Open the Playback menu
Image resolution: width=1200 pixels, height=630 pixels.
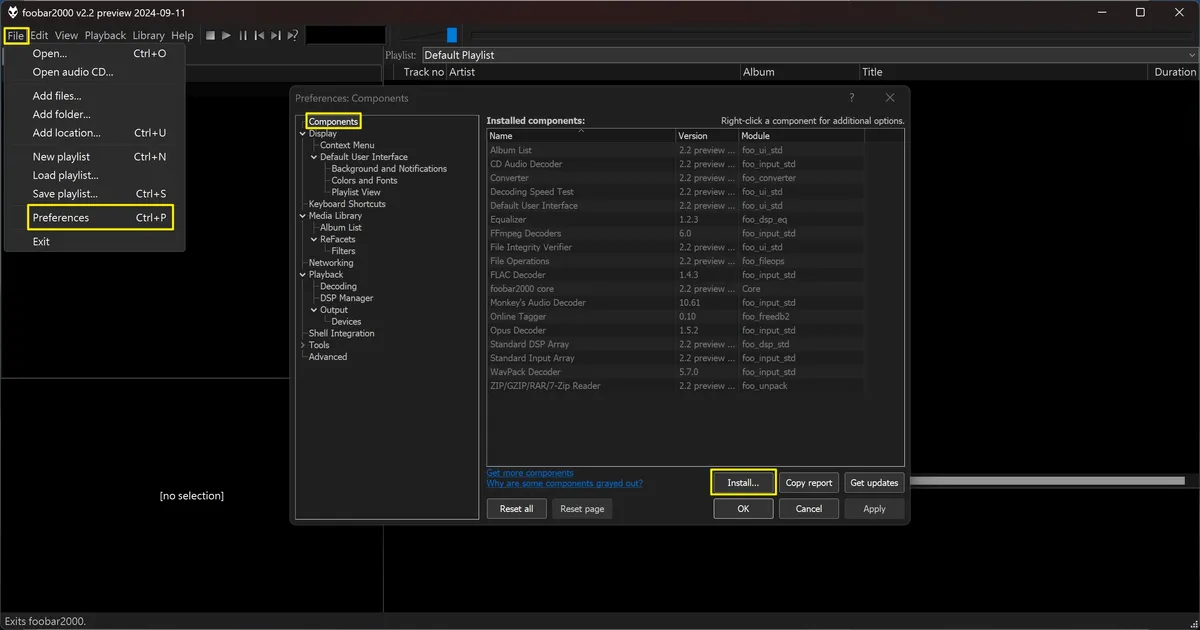(x=105, y=35)
